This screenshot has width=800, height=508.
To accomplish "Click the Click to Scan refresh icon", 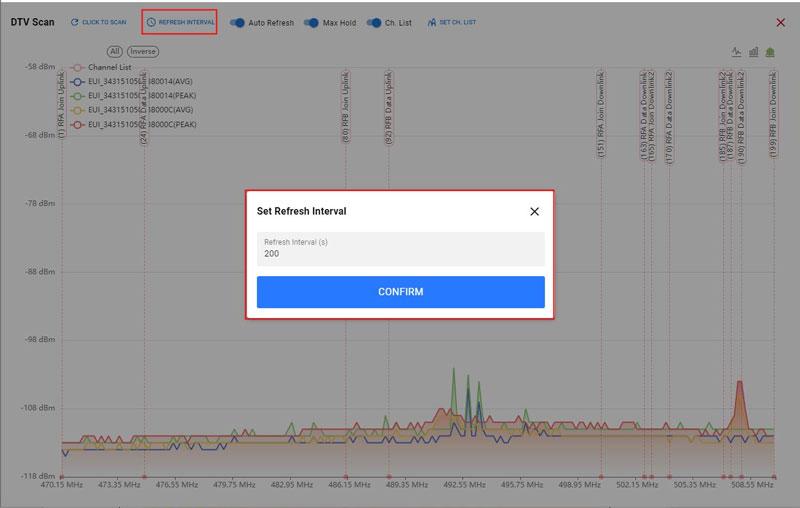I will pyautogui.click(x=74, y=22).
